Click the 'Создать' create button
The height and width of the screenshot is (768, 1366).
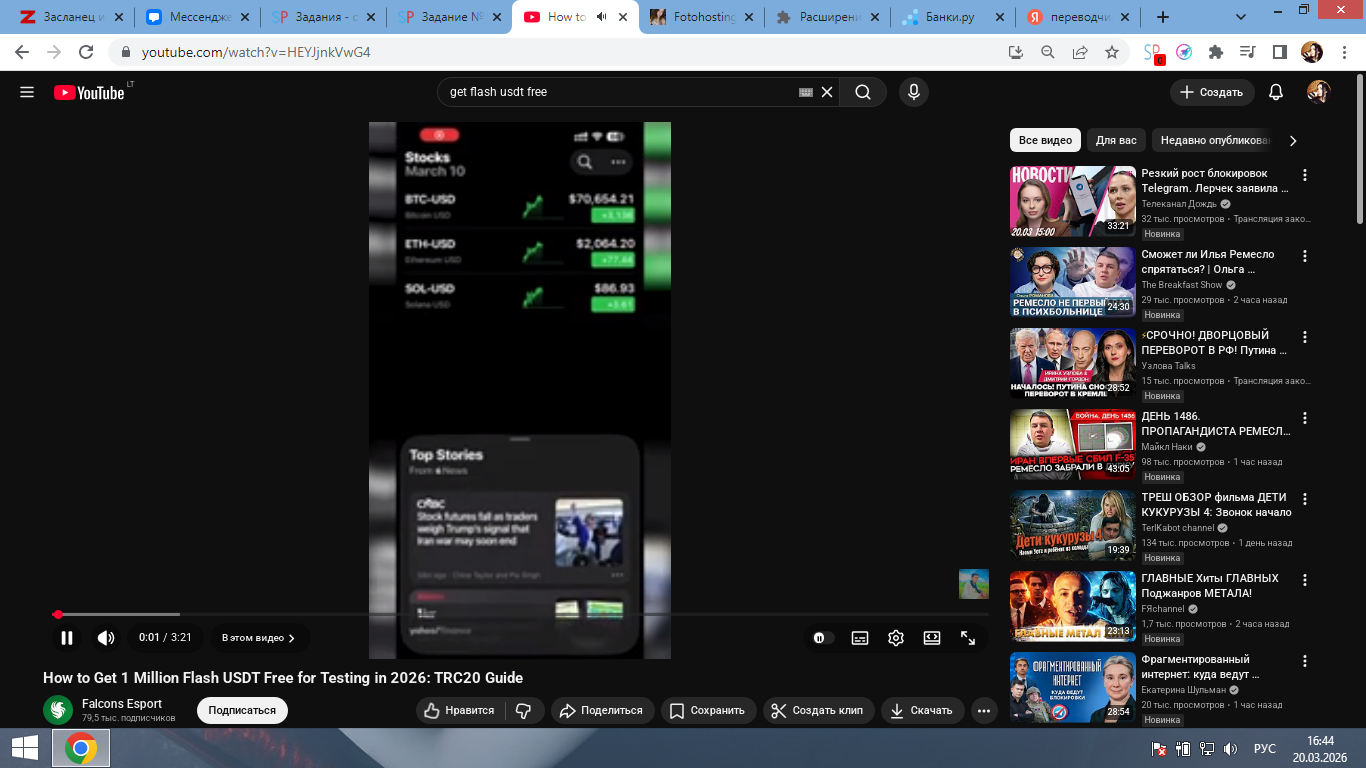(x=1212, y=92)
